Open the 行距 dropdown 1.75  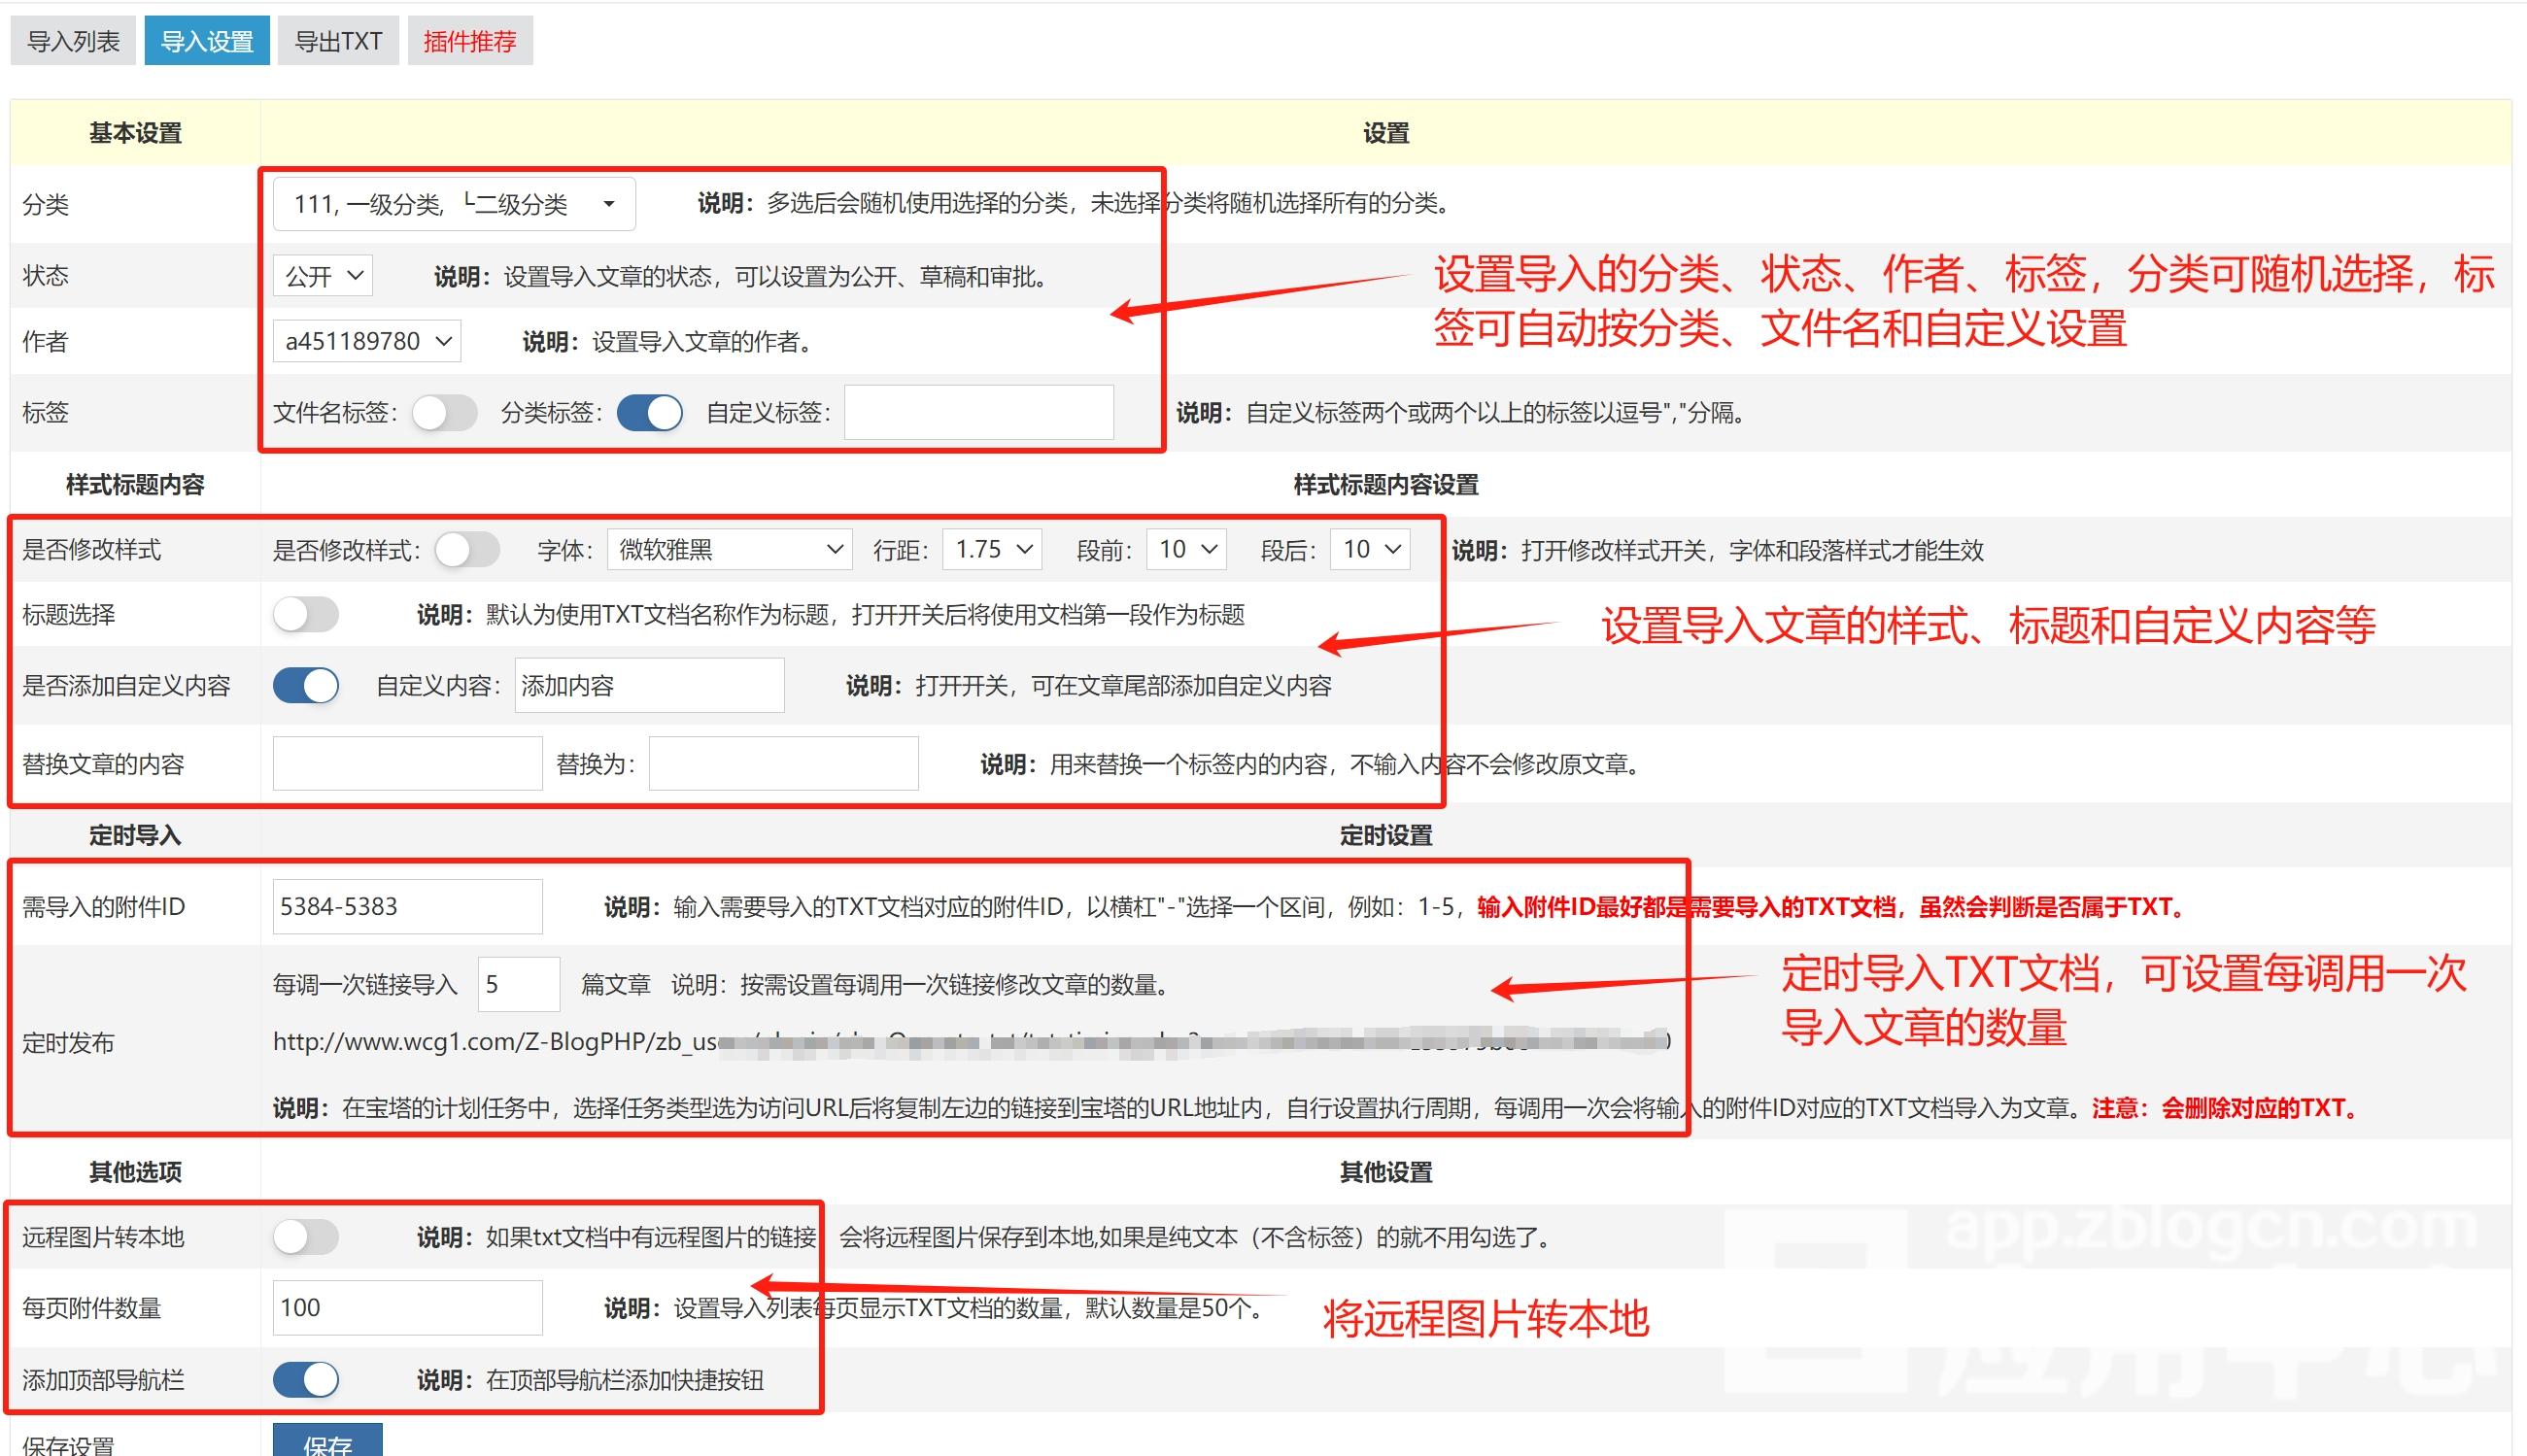992,549
